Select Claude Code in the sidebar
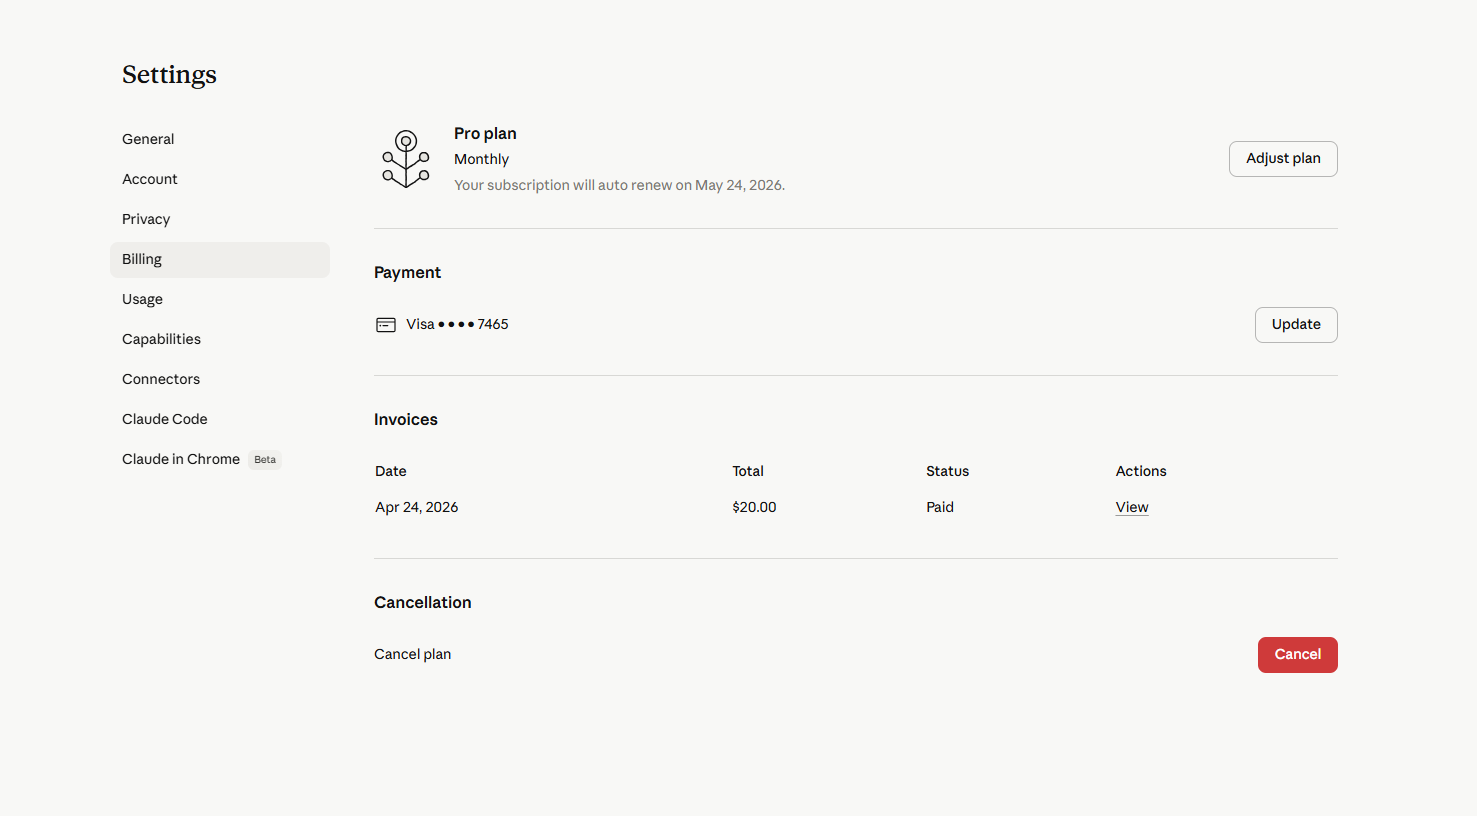The width and height of the screenshot is (1477, 816). click(x=165, y=419)
